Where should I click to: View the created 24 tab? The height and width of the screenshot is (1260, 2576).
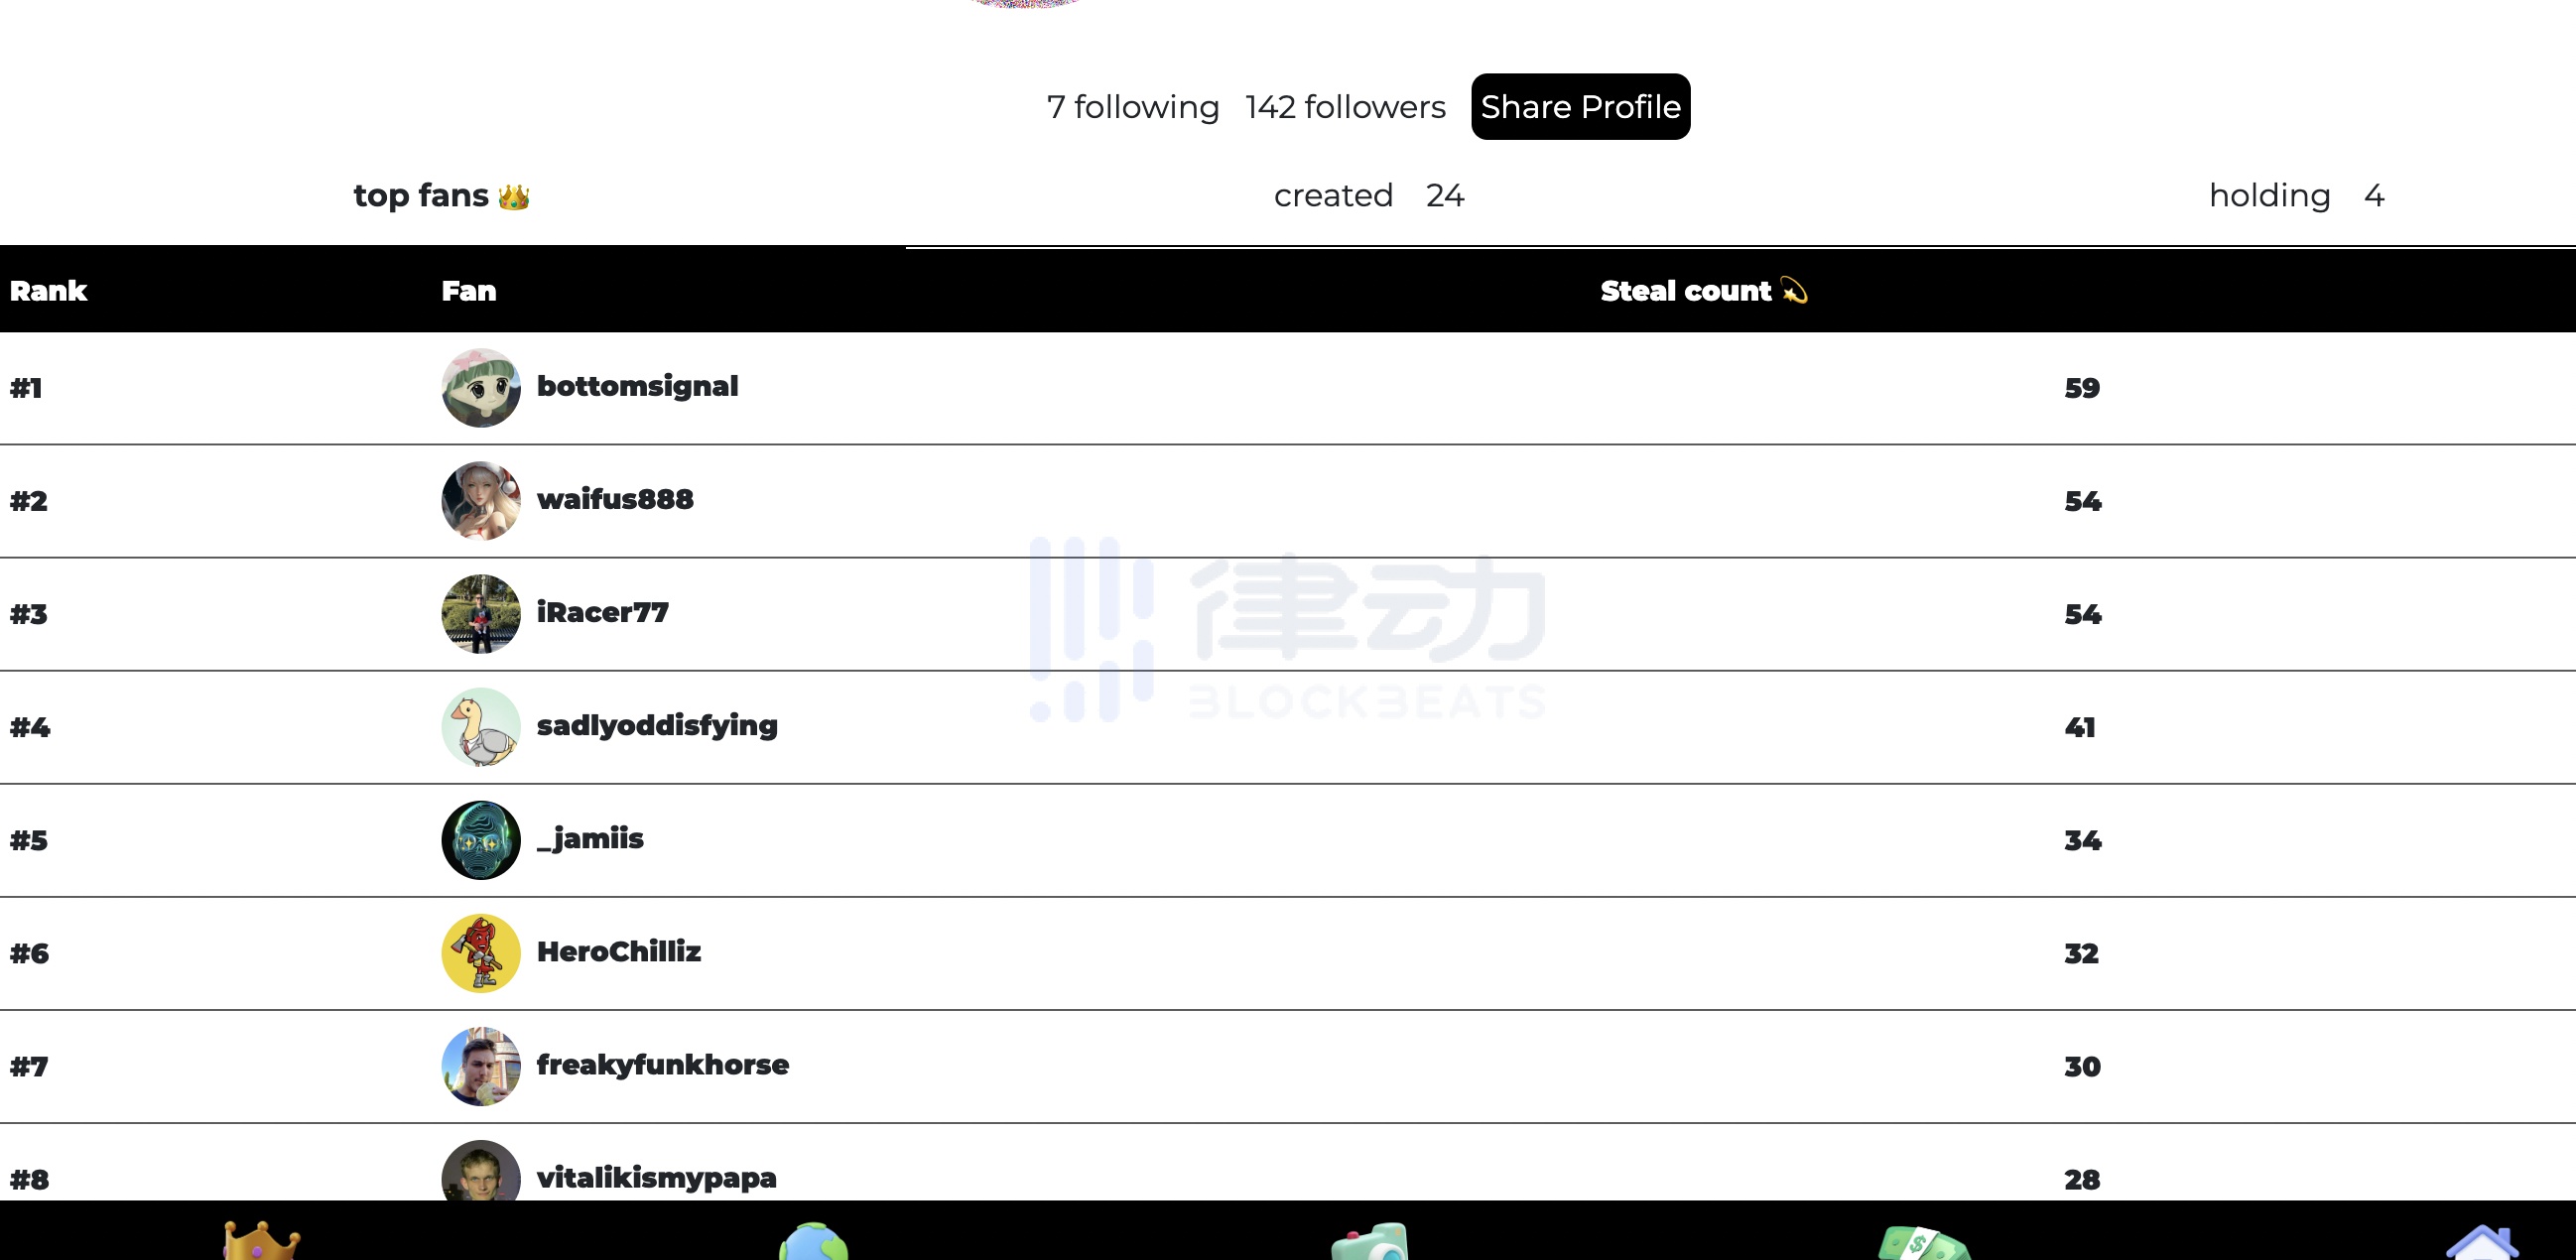[x=1368, y=197]
